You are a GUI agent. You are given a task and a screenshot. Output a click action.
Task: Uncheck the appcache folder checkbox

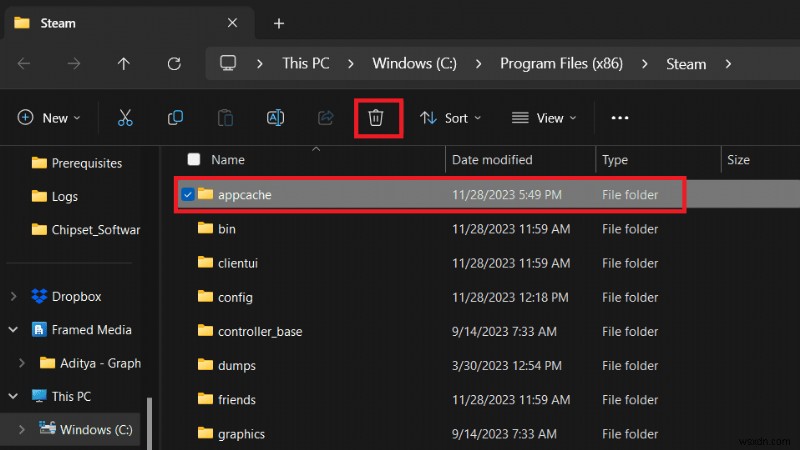[x=188, y=194]
